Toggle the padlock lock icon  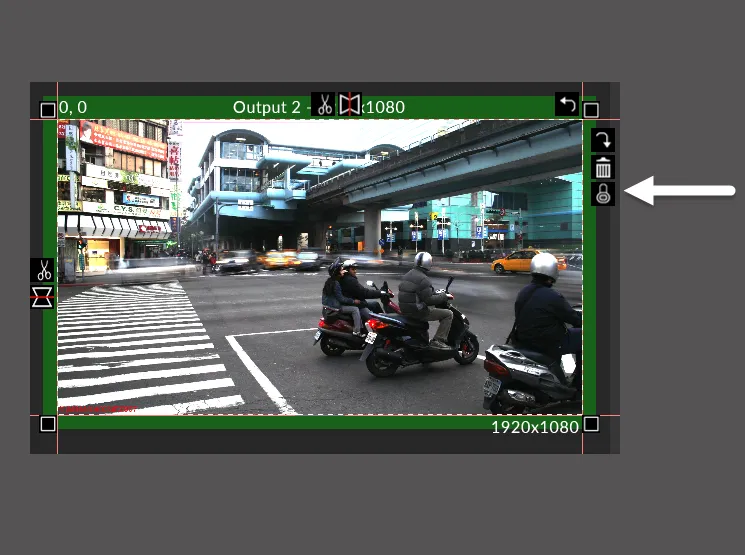[x=603, y=194]
